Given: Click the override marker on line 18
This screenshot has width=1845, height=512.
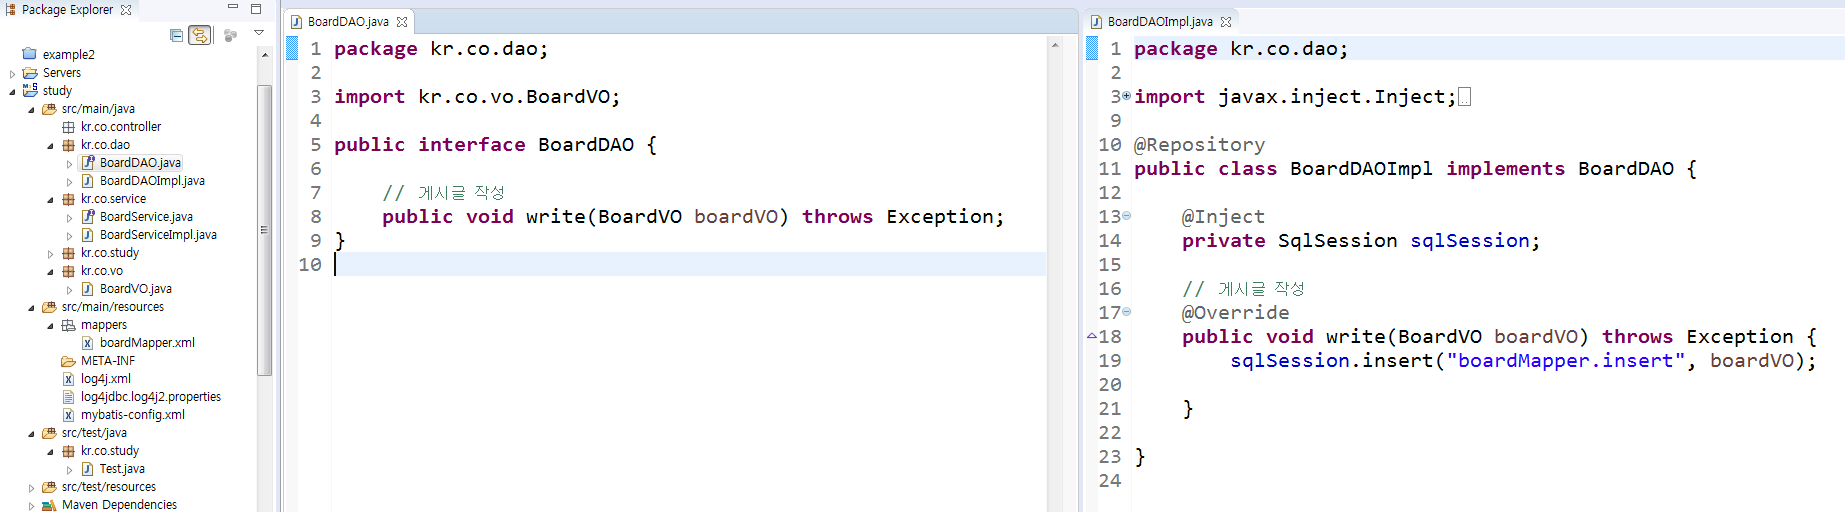Looking at the screenshot, I should 1092,337.
